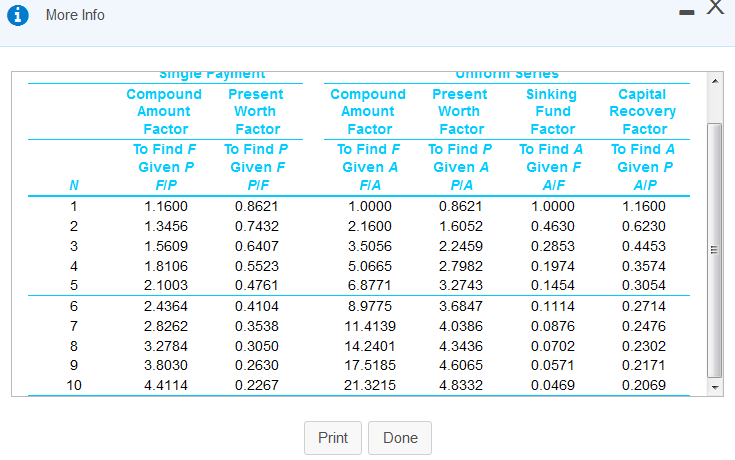
Task: Click F/A value 2.1600
Action: click(x=370, y=226)
